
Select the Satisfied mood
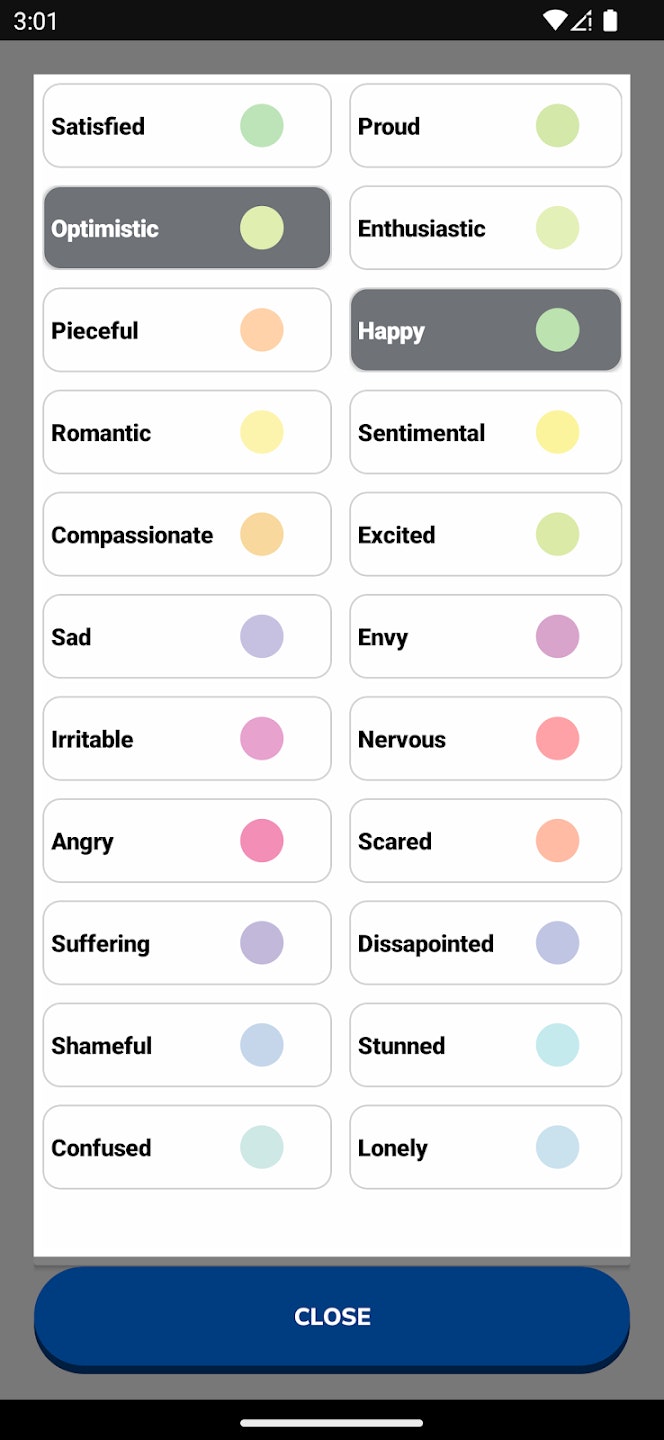tap(187, 126)
